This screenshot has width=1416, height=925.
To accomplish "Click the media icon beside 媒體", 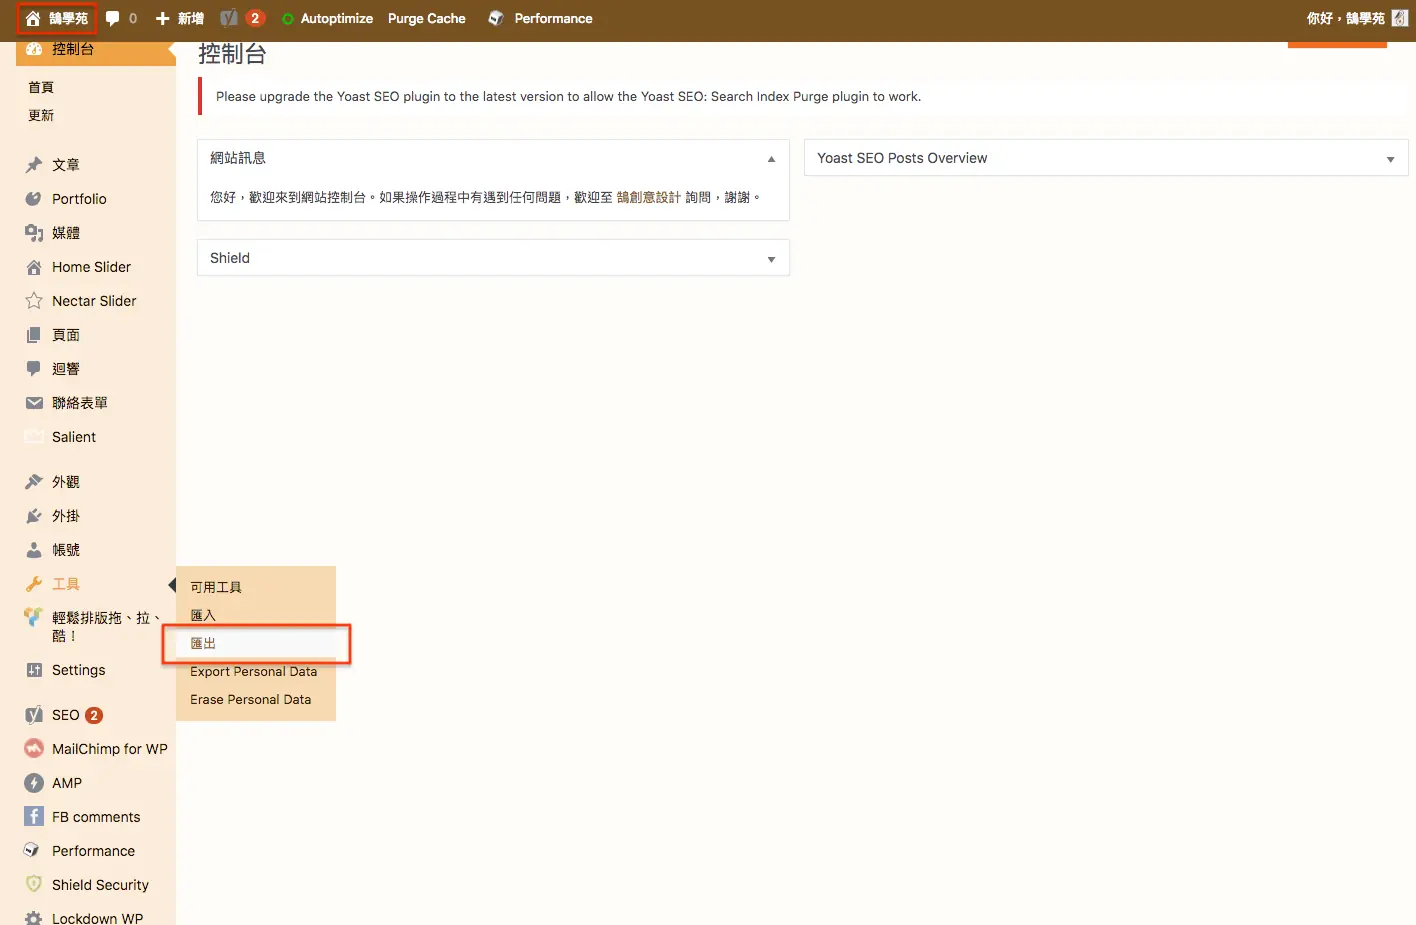I will 34,233.
